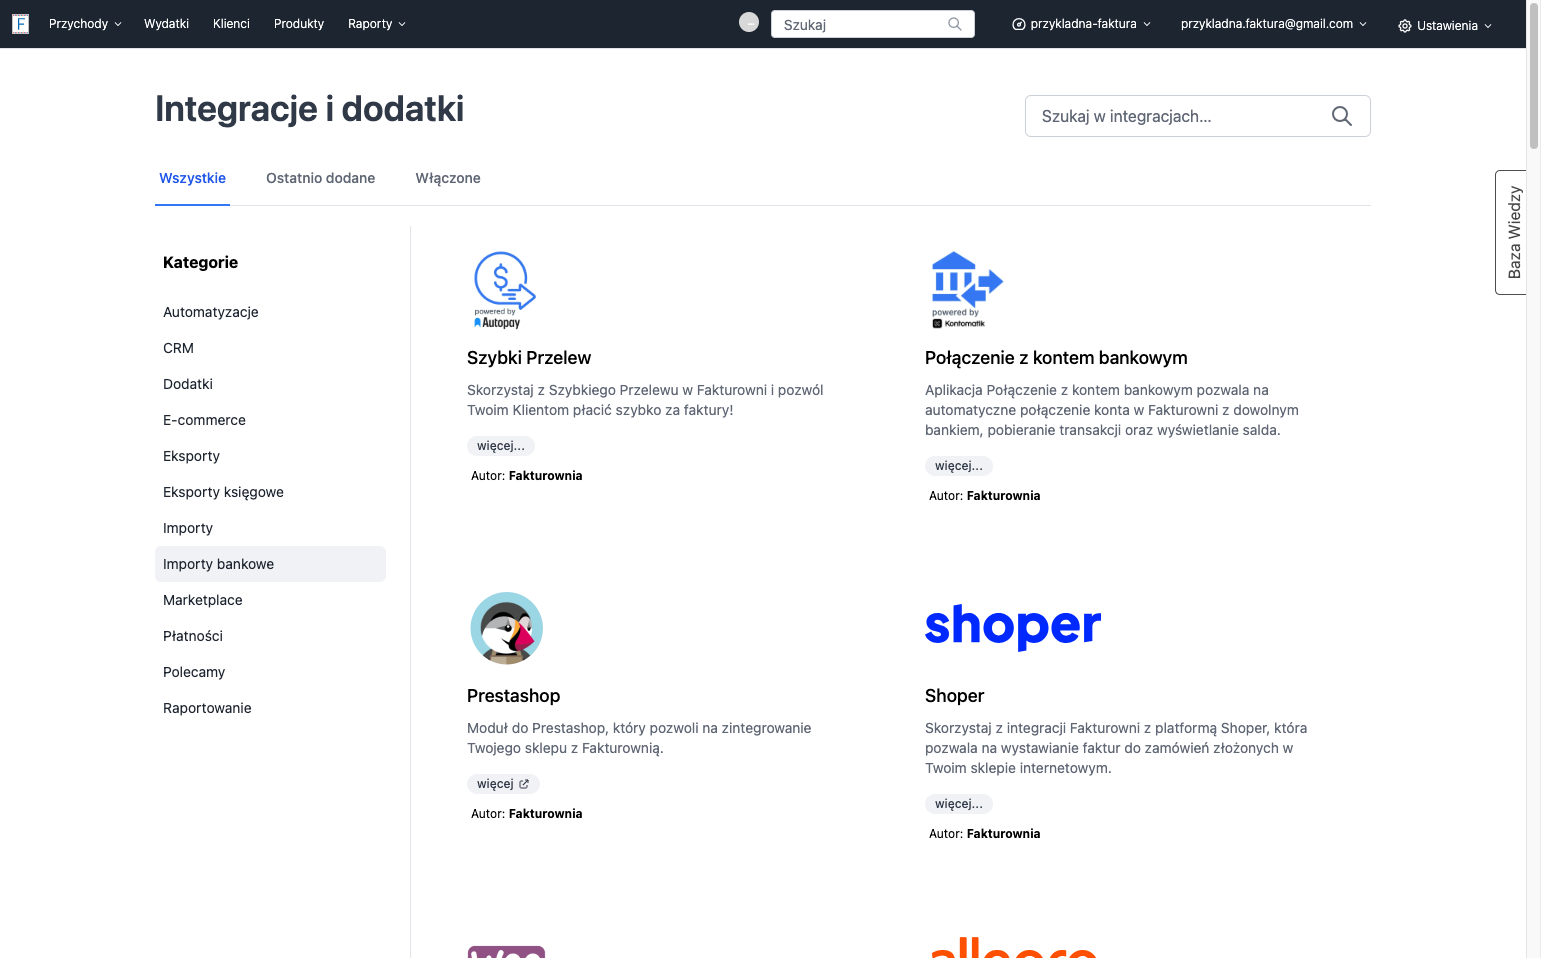Viewport: 1541px width, 958px height.
Task: Select the Raportowanie category
Action: [270, 708]
